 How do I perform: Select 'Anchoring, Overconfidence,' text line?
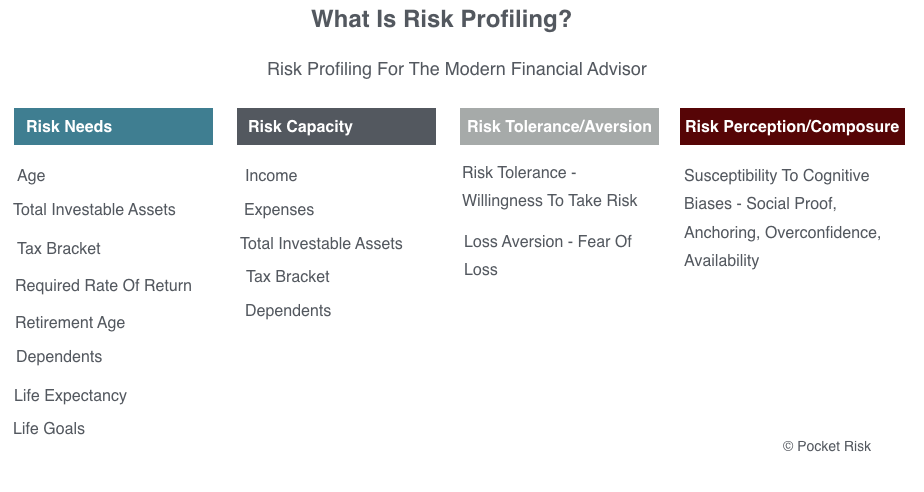(782, 233)
